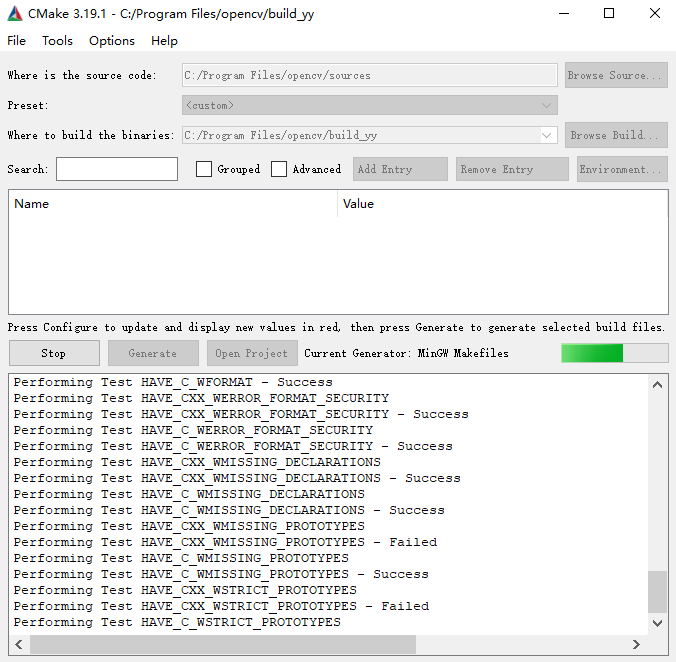Enable the Advanced checkbox
Viewport: 676px width, 662px height.
[279, 169]
